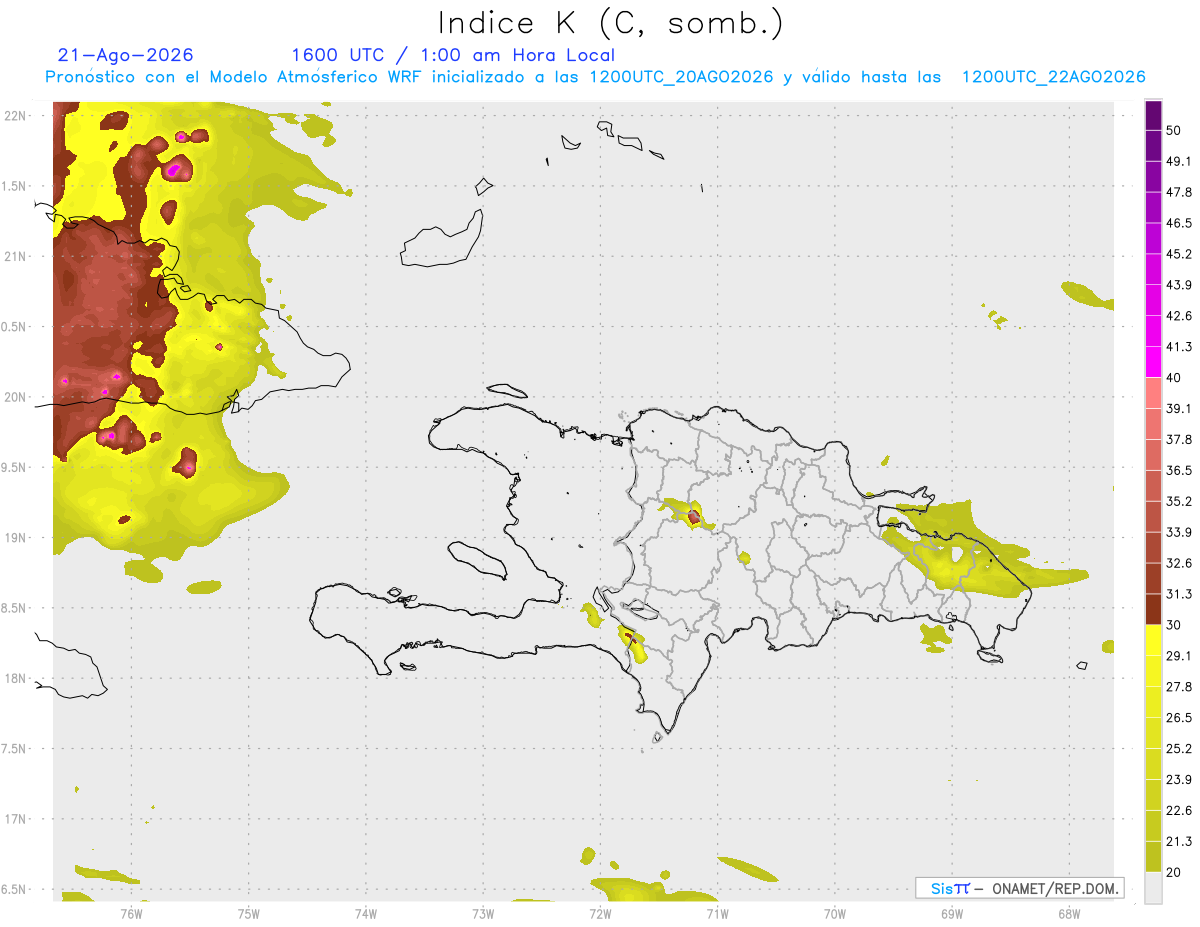Click colorbar value "26.5"
1200x927 pixels.
click(x=1179, y=718)
